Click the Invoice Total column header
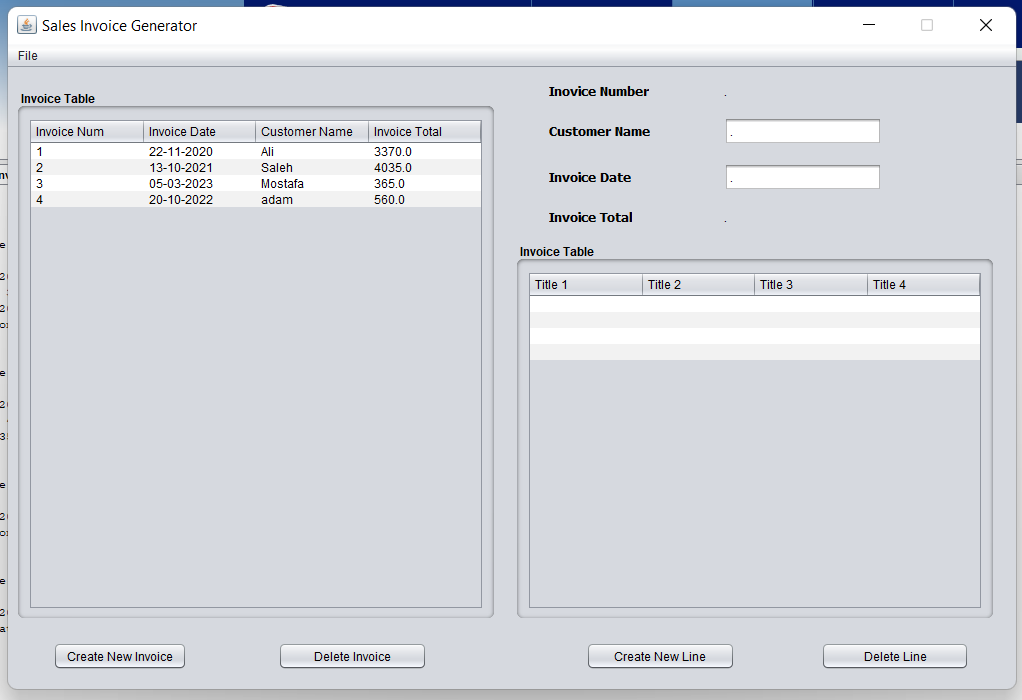 425,132
